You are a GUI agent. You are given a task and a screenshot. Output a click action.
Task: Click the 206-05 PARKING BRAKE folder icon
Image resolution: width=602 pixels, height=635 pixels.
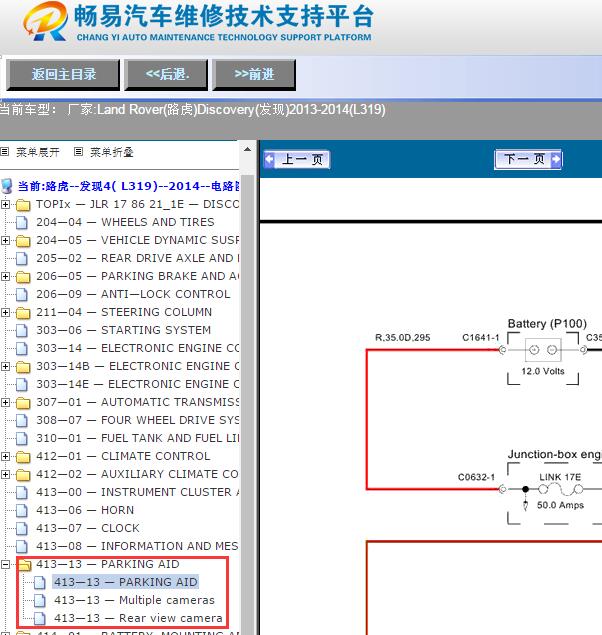[x=23, y=277]
